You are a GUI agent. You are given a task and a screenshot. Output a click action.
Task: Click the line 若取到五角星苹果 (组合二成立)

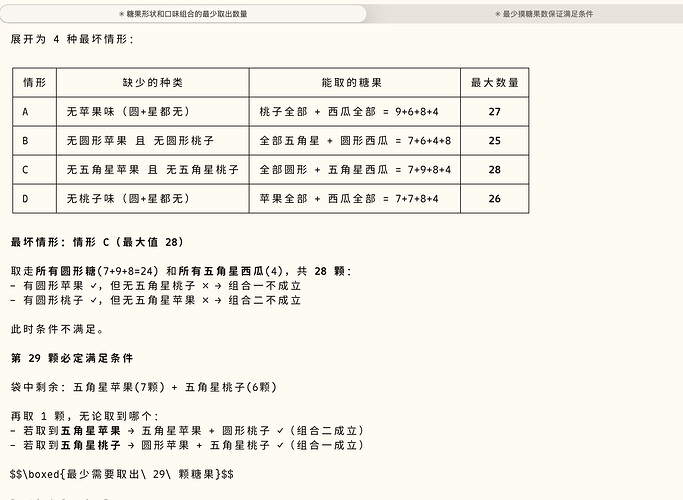click(x=187, y=431)
